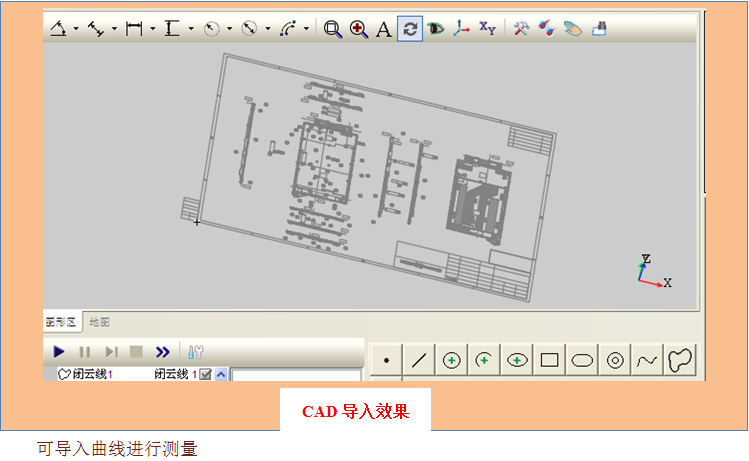Select the open curve tool
749x461 pixels.
pos(647,360)
